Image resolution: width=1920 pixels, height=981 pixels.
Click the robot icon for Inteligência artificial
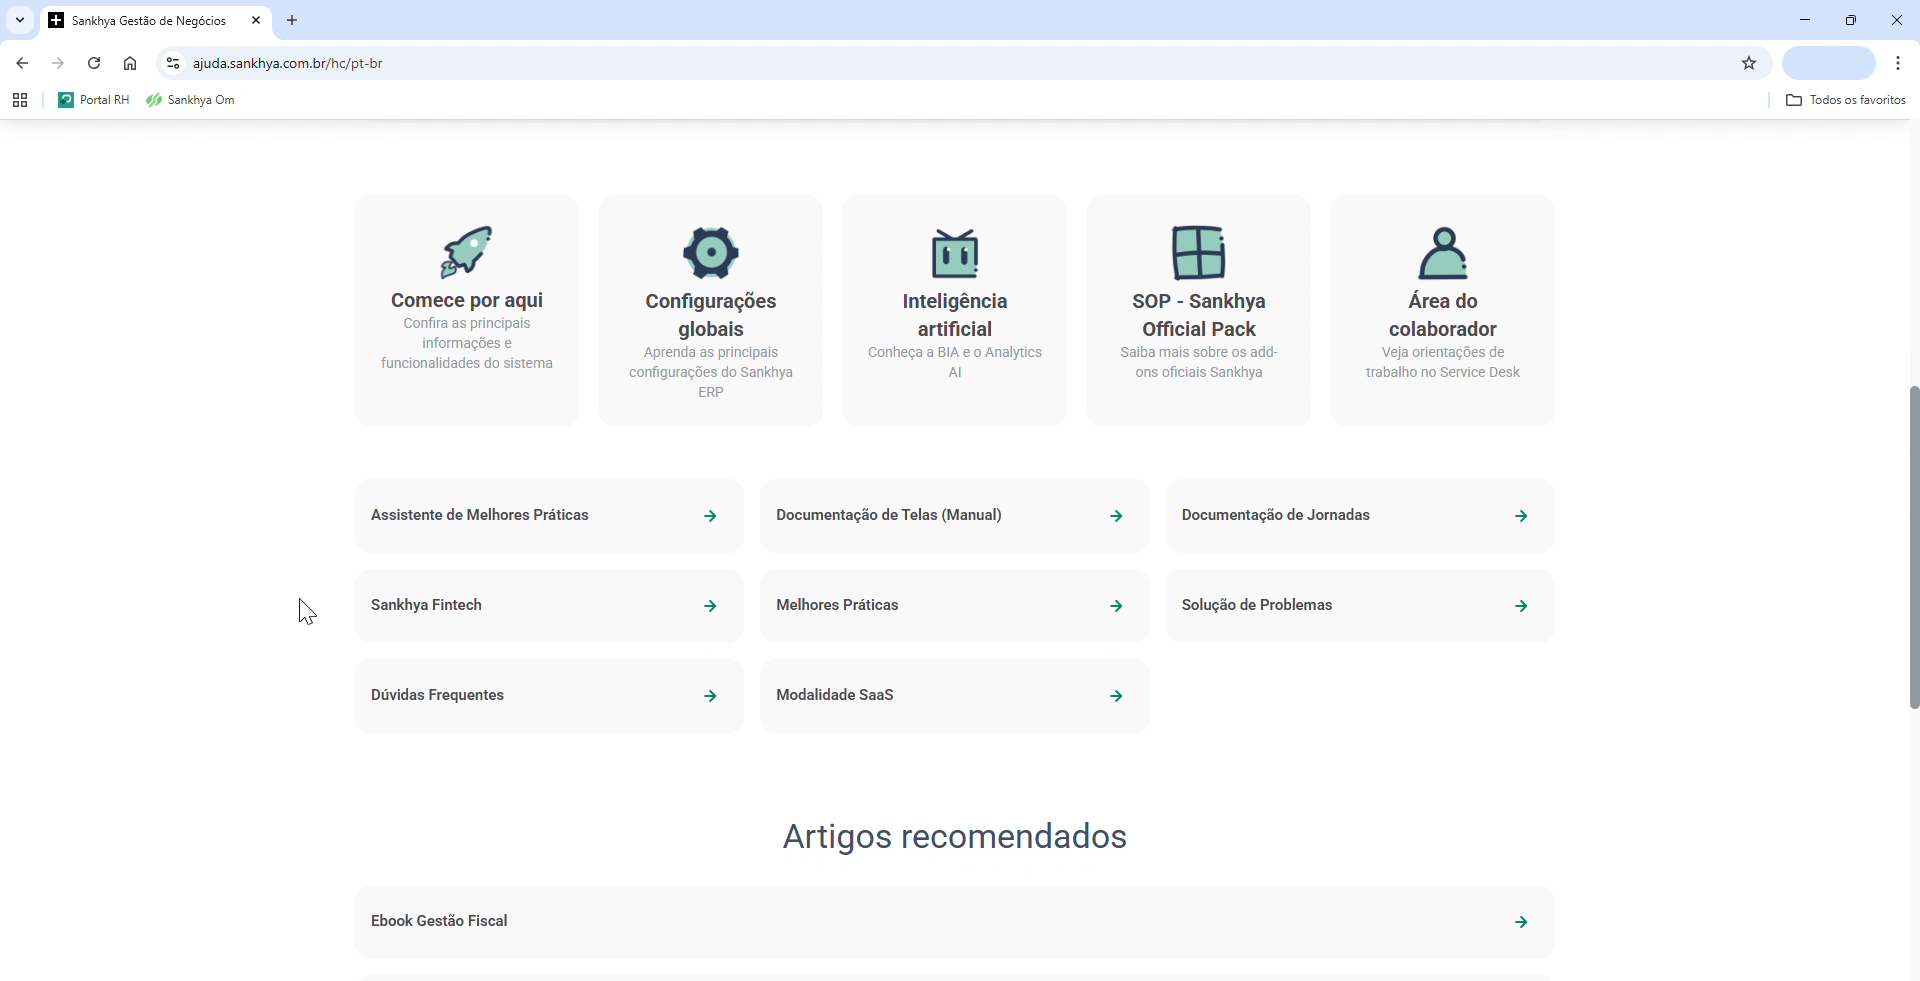coord(955,253)
